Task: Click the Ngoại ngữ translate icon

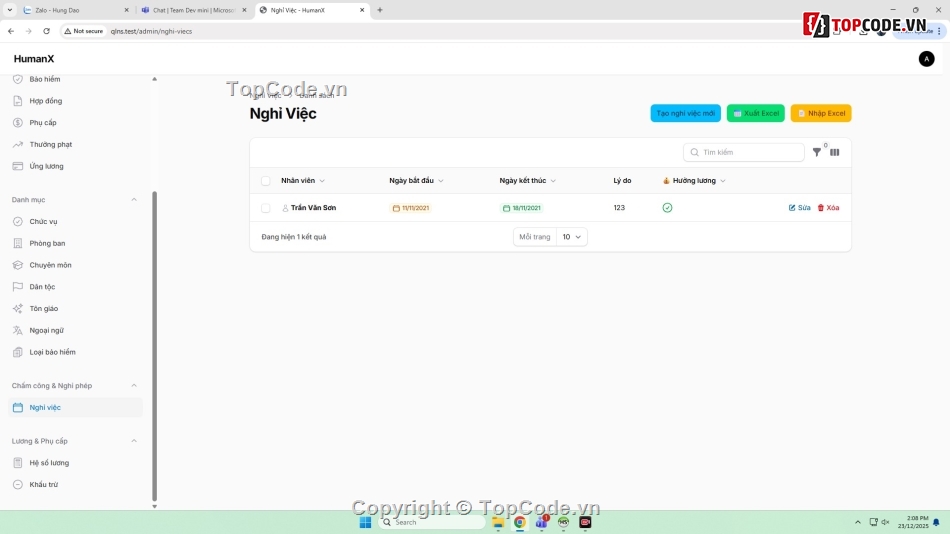Action: point(18,330)
